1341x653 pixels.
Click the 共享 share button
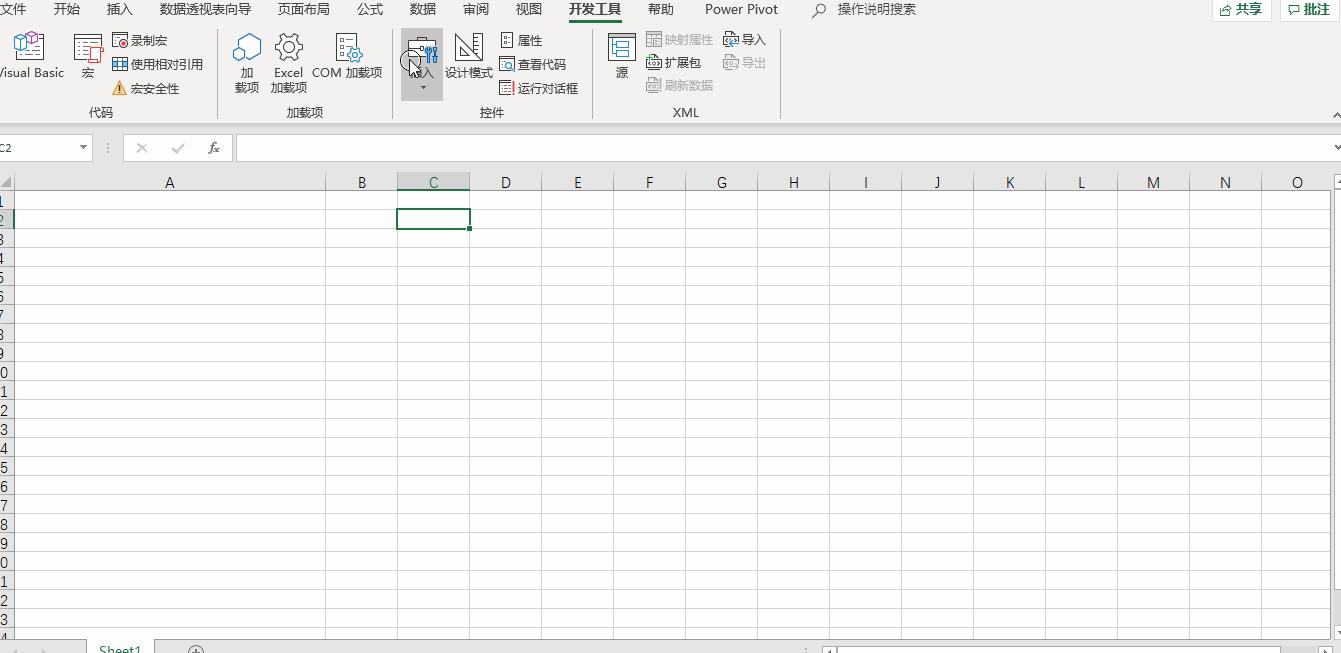1241,9
